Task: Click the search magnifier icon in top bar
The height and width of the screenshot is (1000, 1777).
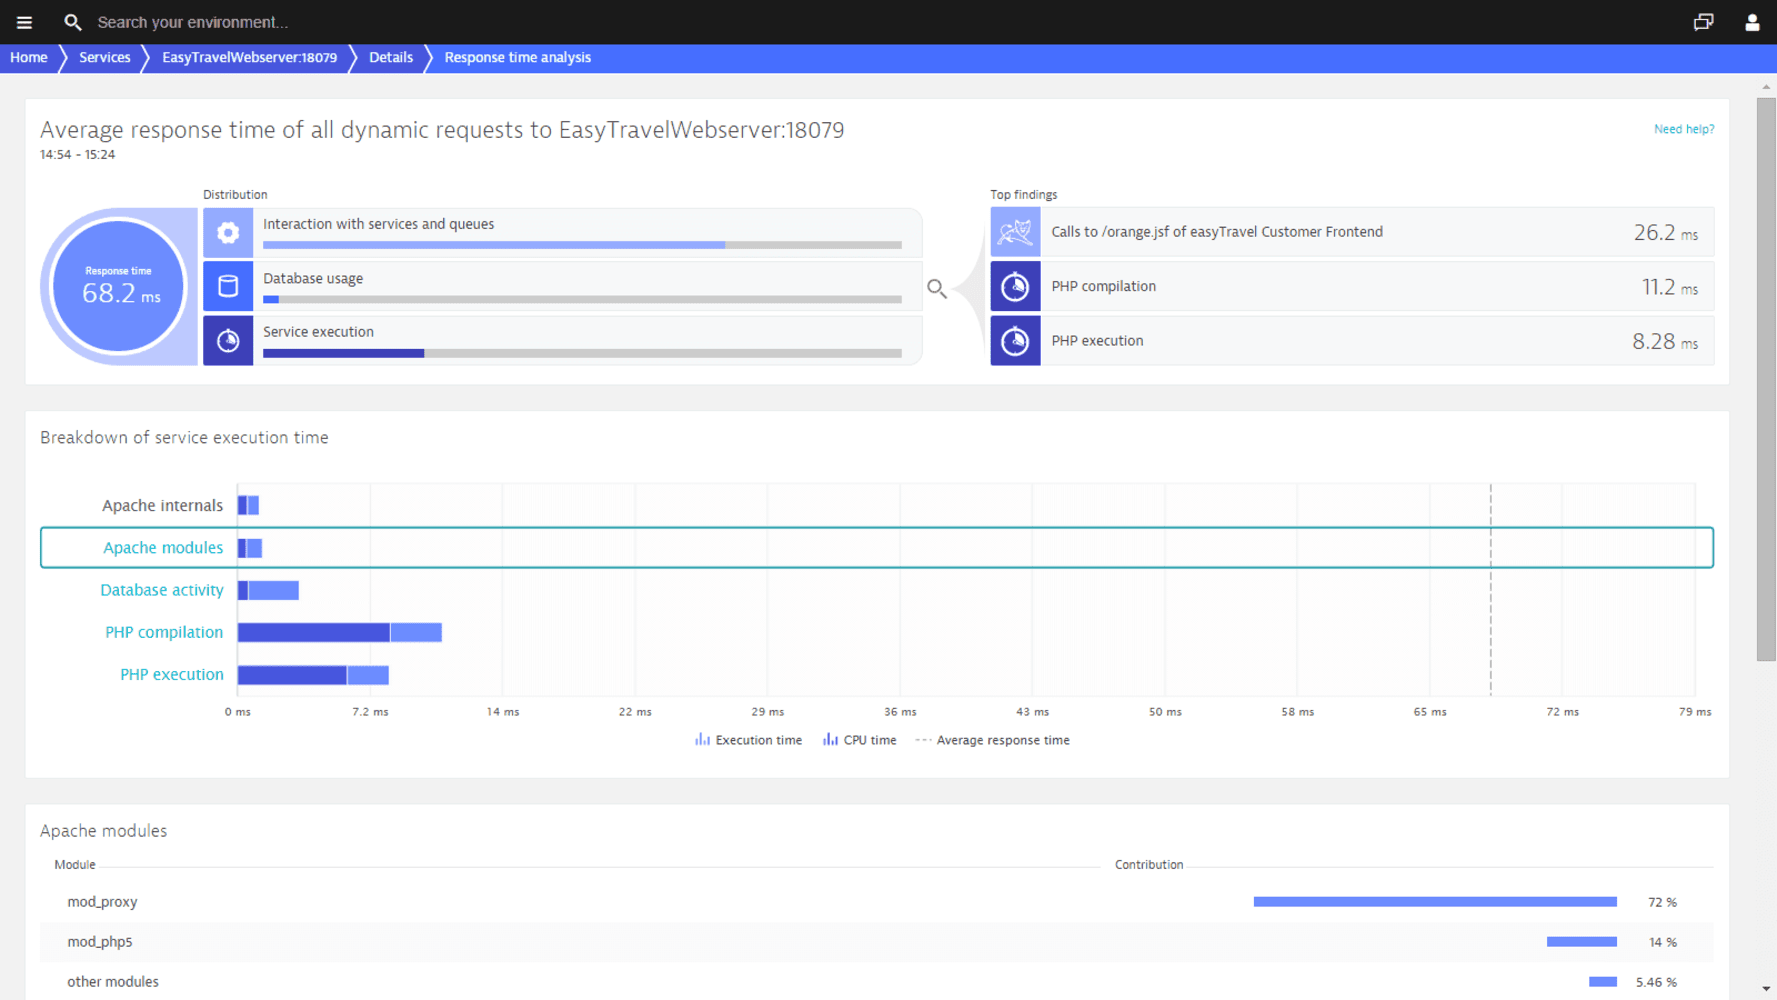Action: 72,22
